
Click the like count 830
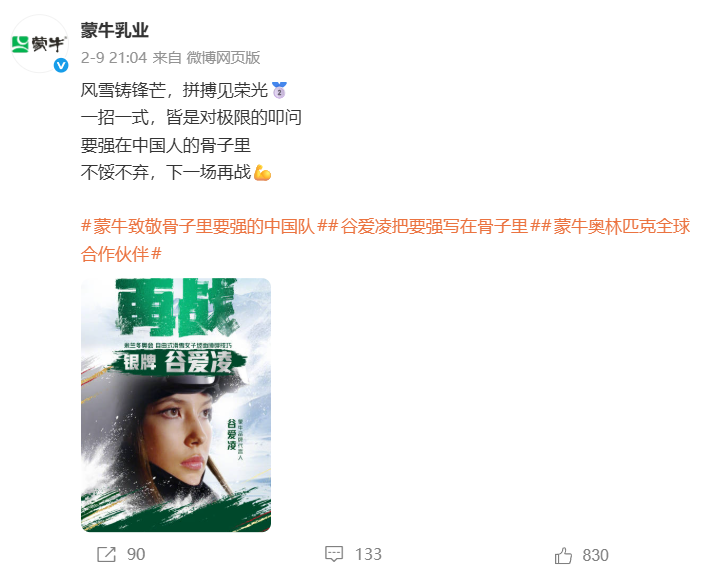tap(595, 555)
